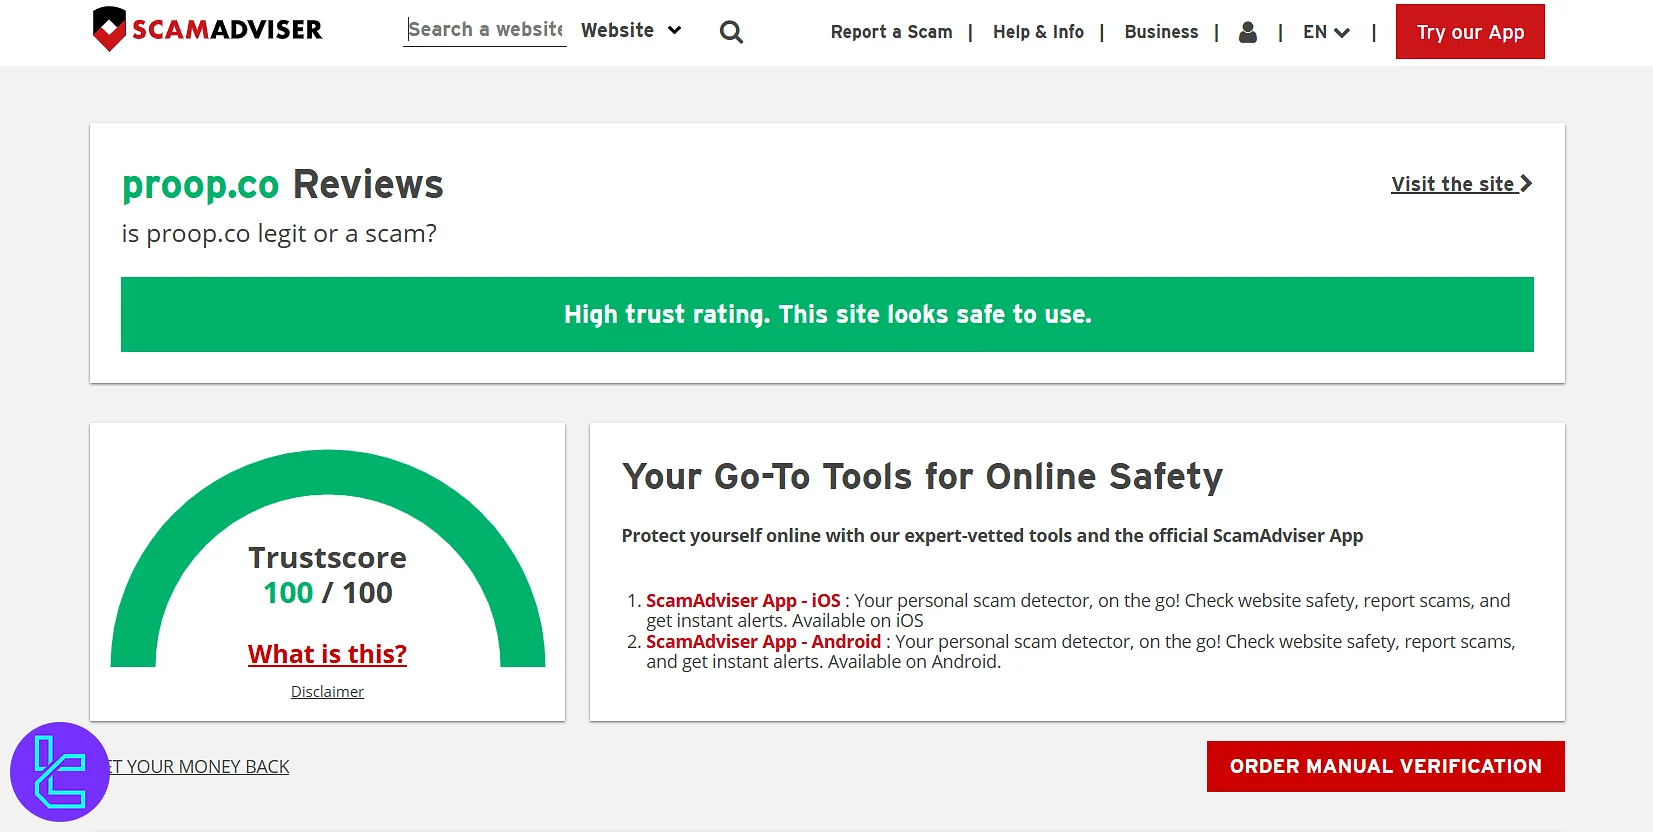
Task: Click the green High trust rating banner
Action: pos(827,314)
